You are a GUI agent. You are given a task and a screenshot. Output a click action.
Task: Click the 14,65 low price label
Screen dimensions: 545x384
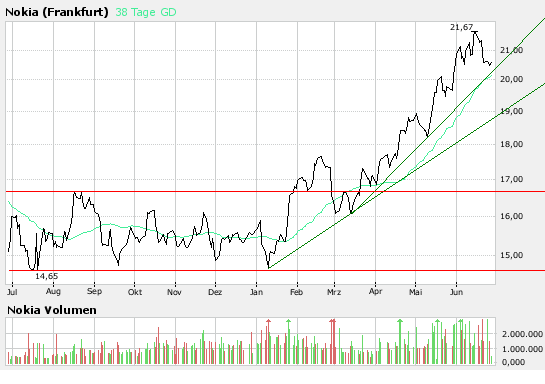[47, 276]
